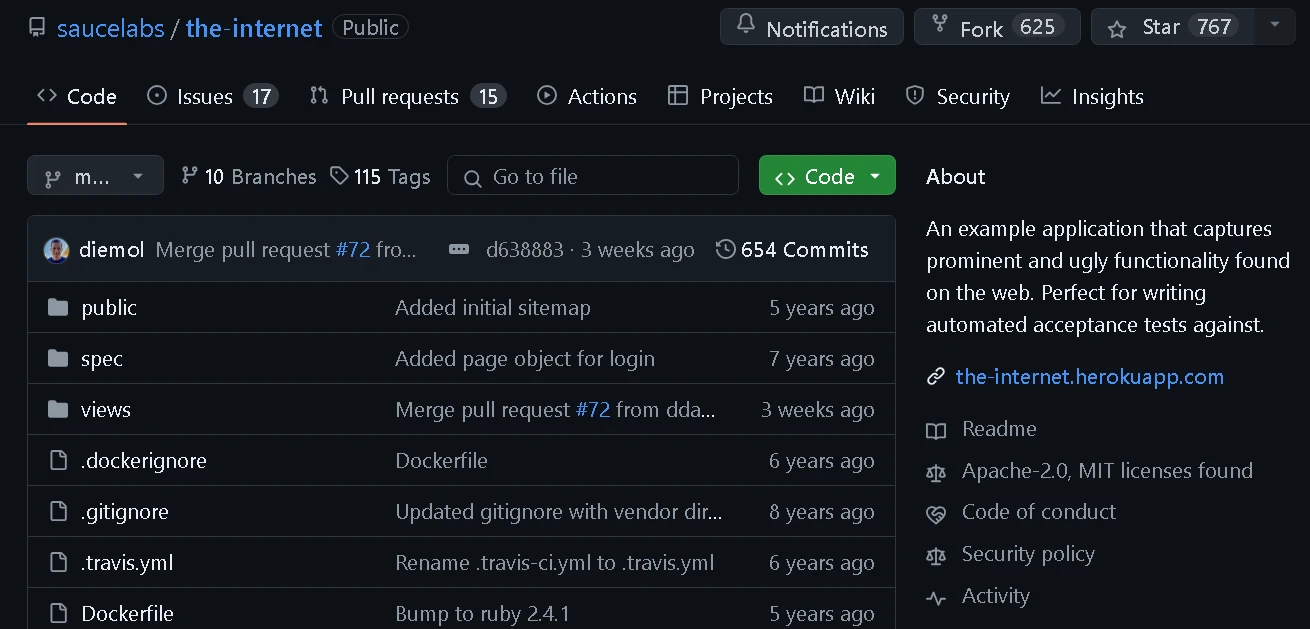Click the book icon next to Readme
1310x629 pixels.
coord(936,430)
